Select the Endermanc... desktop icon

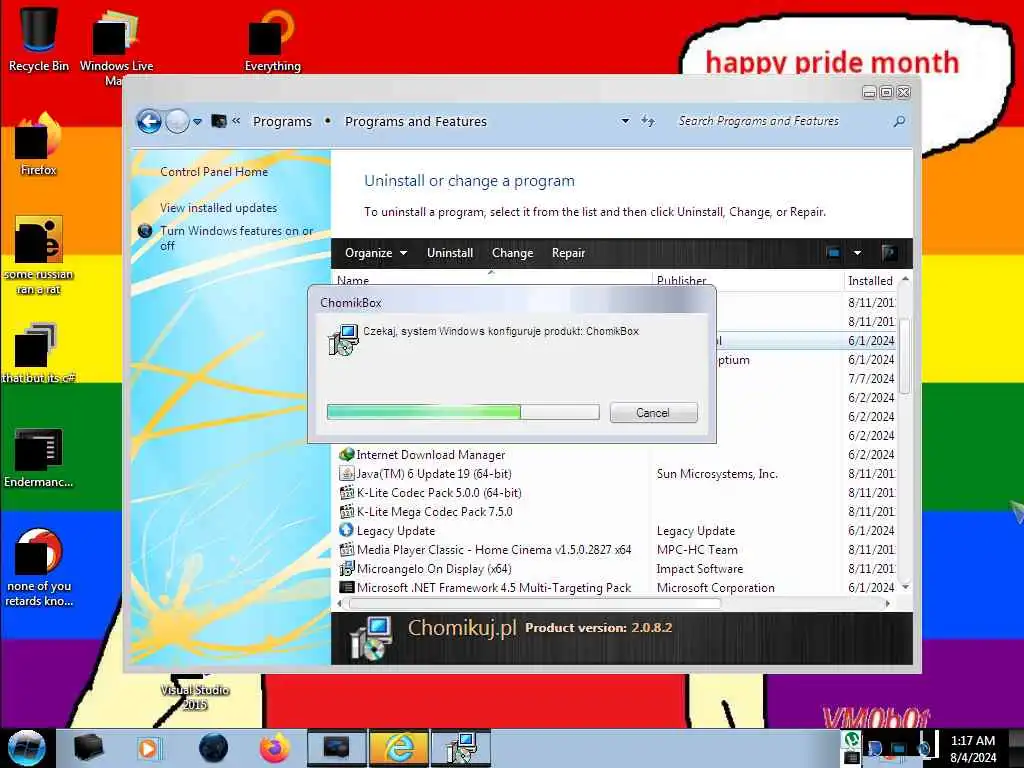[39, 457]
